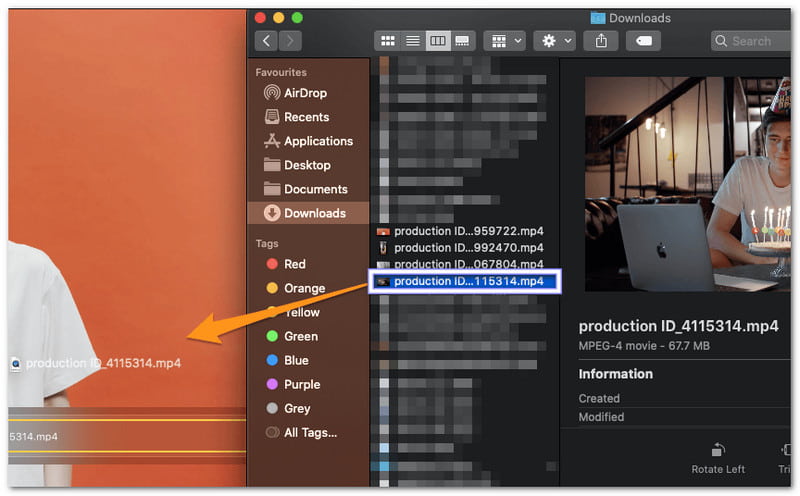Click the Back navigation arrow
The width and height of the screenshot is (800, 496).
[266, 41]
